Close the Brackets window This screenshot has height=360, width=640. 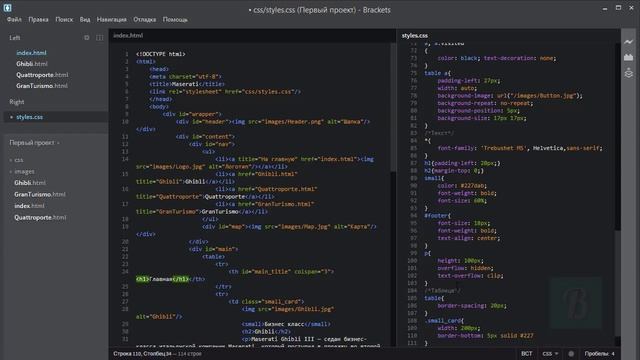(632, 8)
